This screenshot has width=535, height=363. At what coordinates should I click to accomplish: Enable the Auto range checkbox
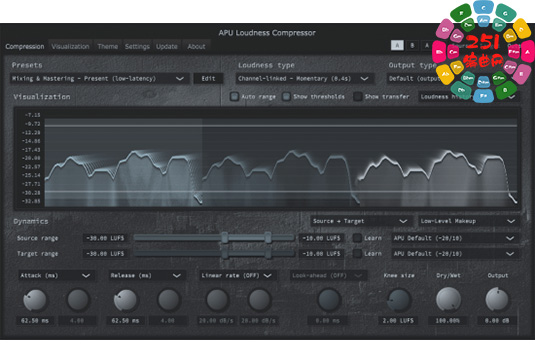tap(234, 97)
